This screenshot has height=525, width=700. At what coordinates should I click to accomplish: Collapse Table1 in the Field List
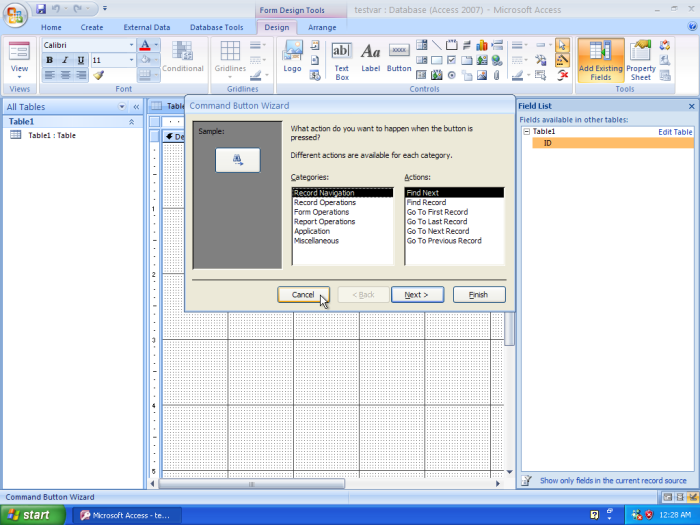point(526,132)
